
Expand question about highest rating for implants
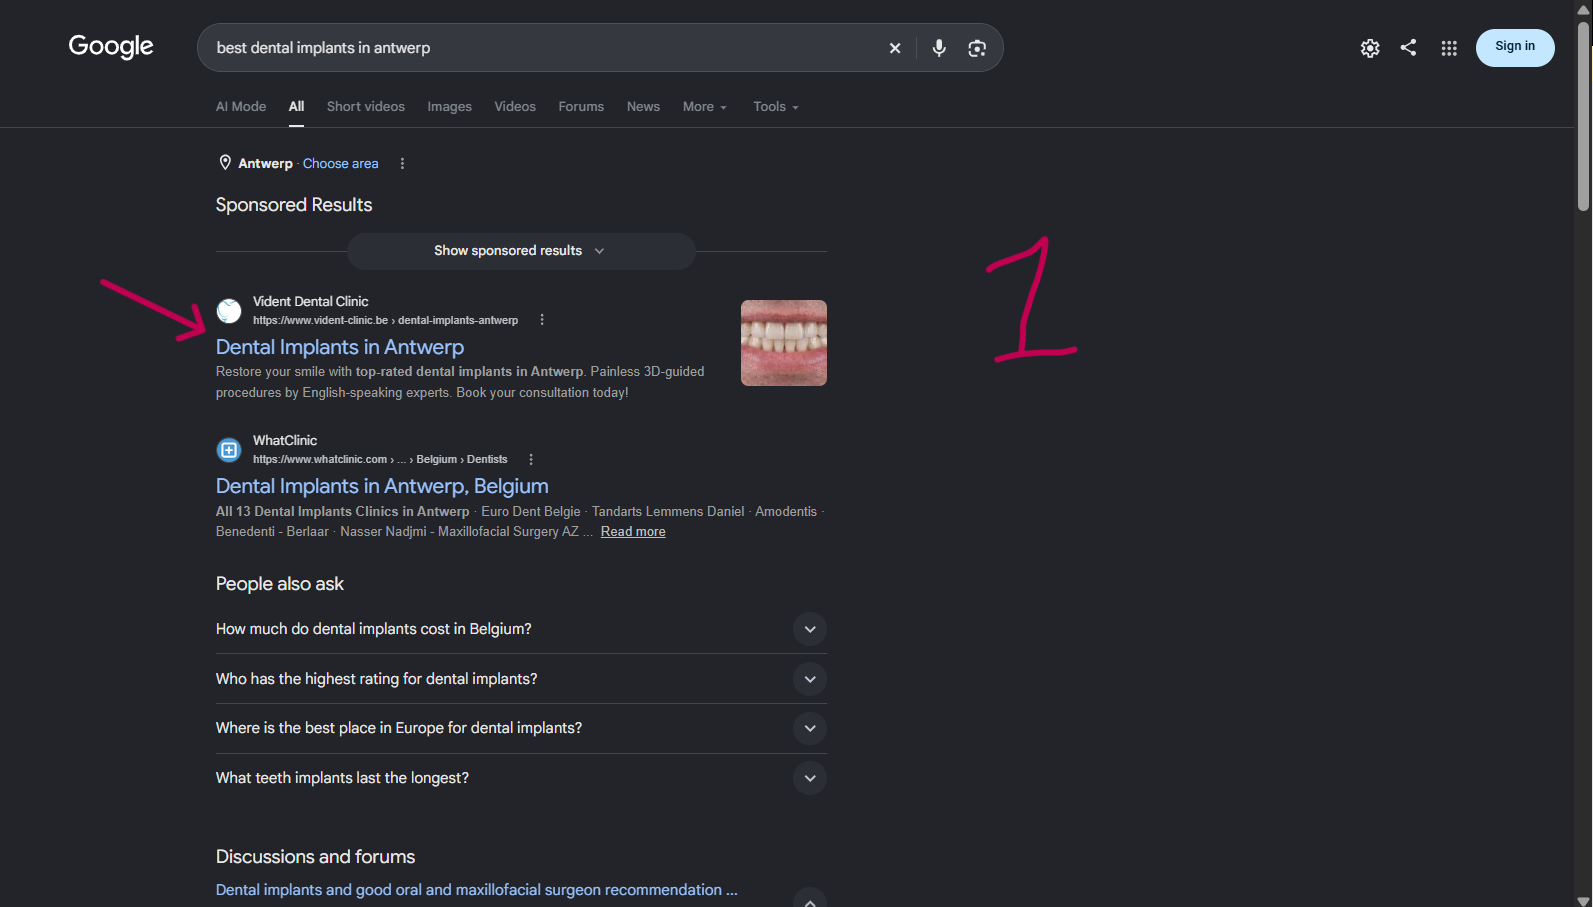521,679
